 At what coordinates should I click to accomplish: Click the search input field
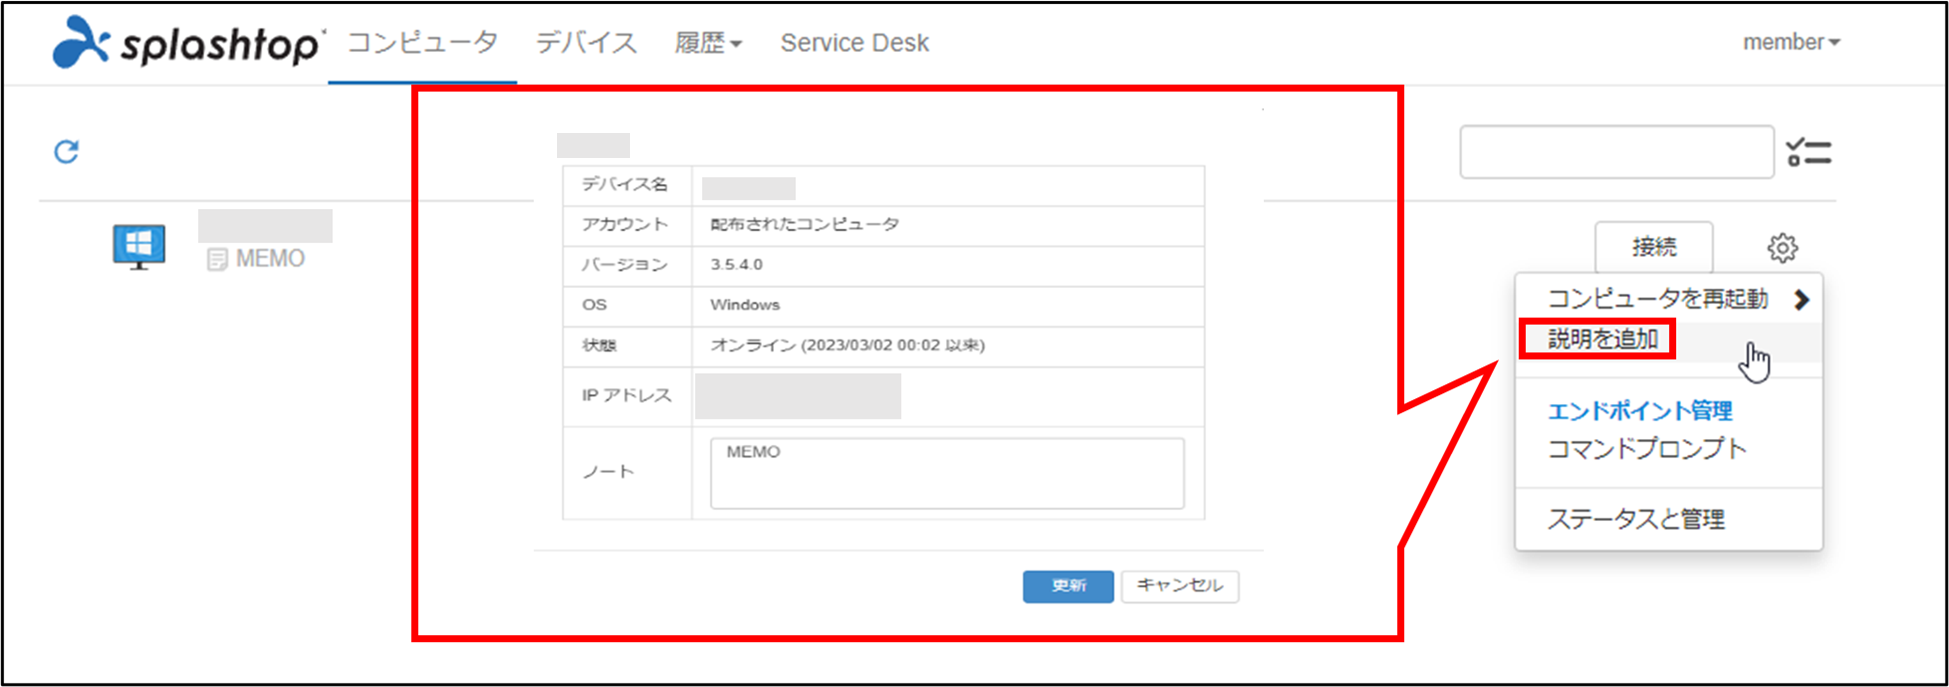pos(1617,152)
